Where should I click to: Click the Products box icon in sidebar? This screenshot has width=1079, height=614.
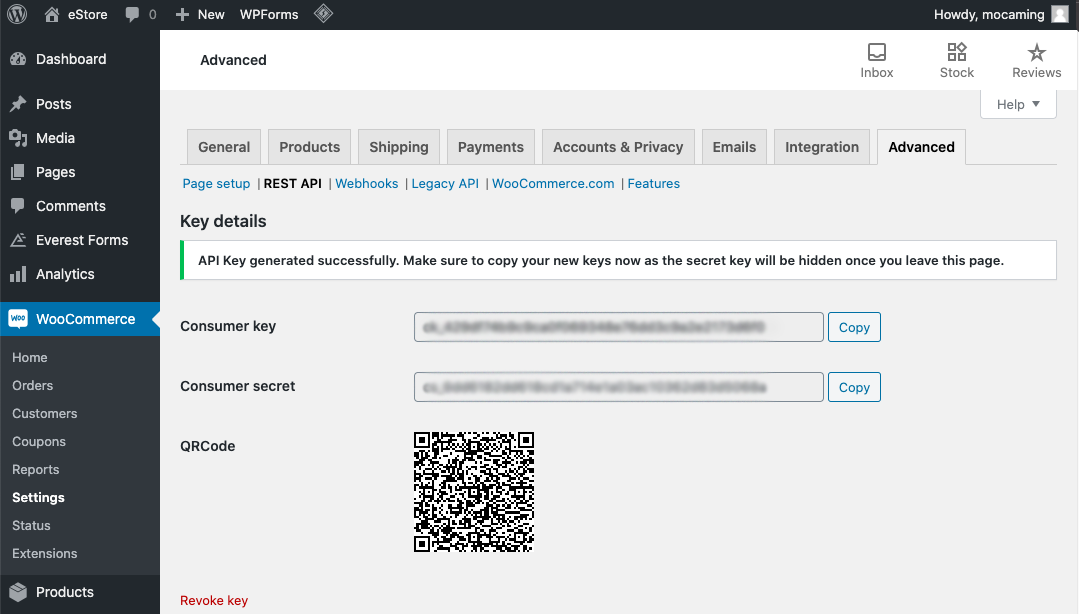[19, 592]
